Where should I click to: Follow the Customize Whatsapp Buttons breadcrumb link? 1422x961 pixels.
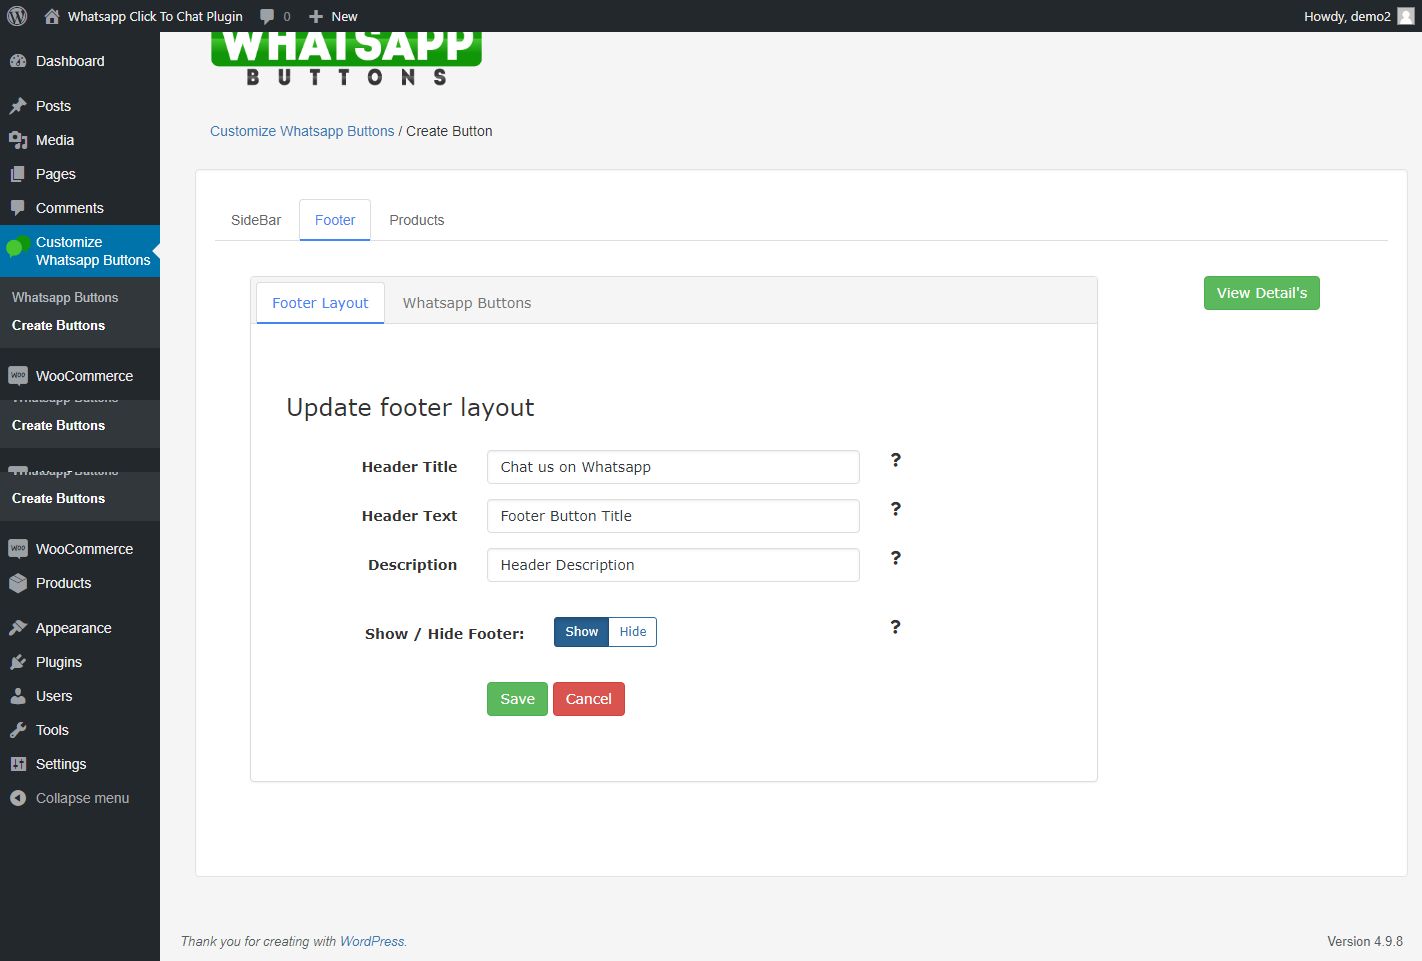pos(302,131)
